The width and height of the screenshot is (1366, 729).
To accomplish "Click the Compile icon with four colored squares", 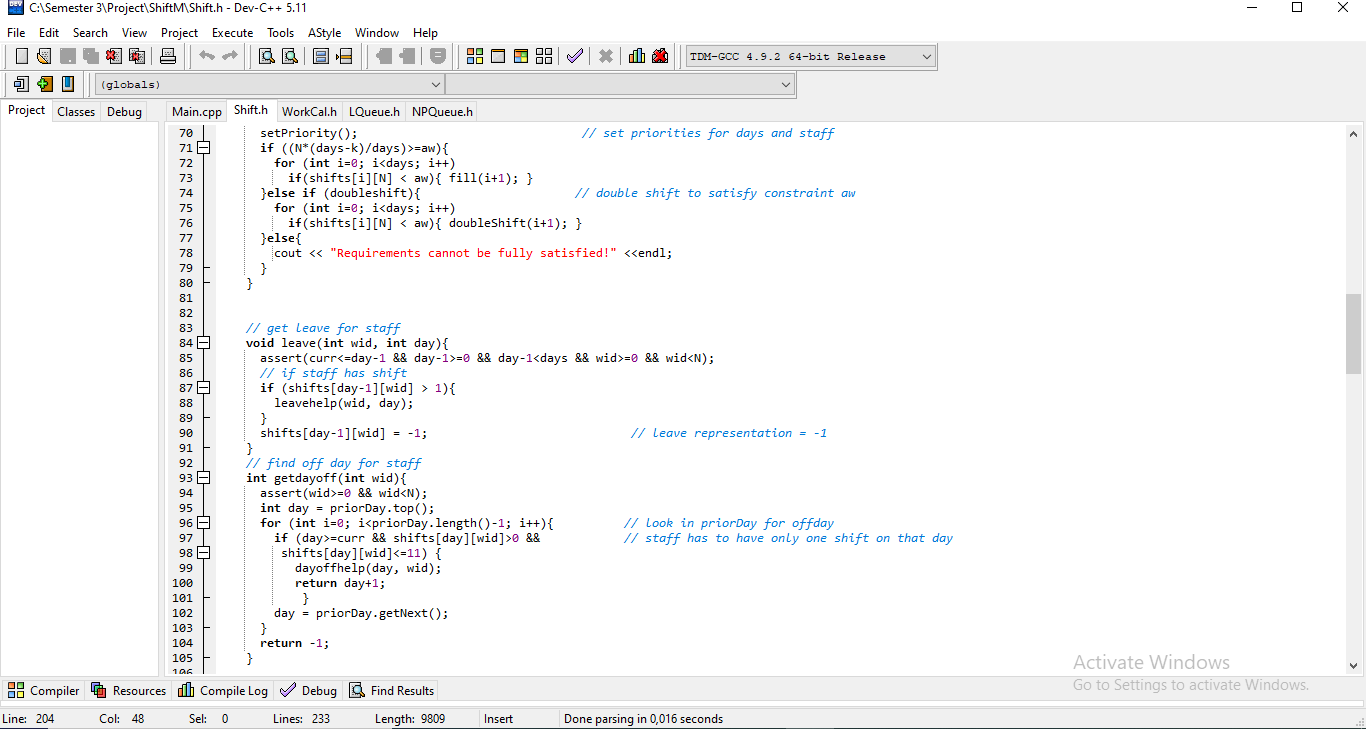I will coord(475,56).
